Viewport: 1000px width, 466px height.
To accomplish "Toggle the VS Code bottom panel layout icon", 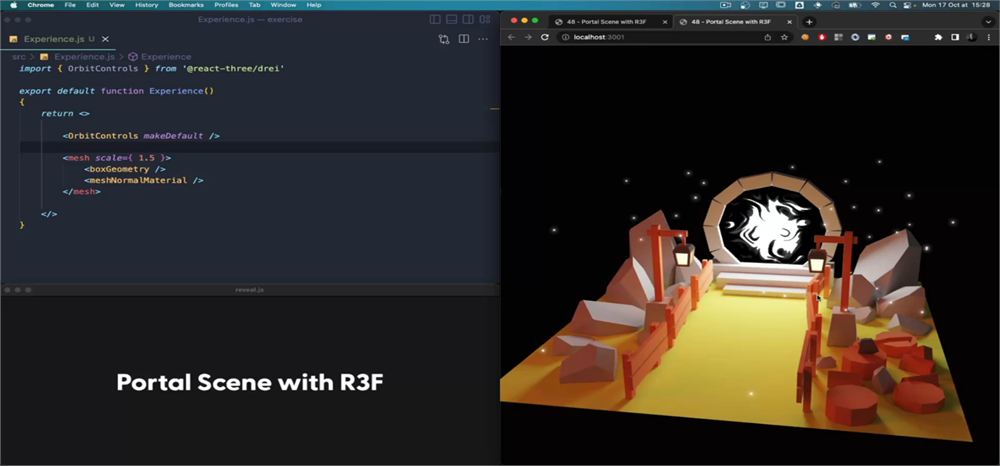I will [x=452, y=20].
